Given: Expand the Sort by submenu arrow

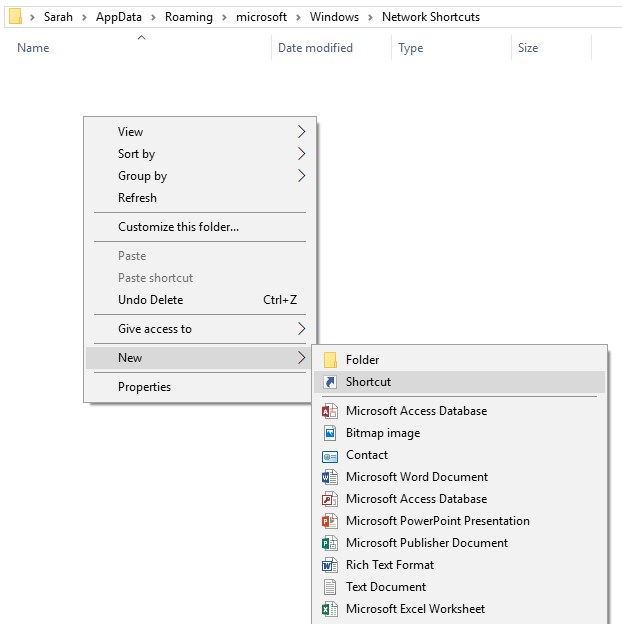Looking at the screenshot, I should [x=301, y=154].
